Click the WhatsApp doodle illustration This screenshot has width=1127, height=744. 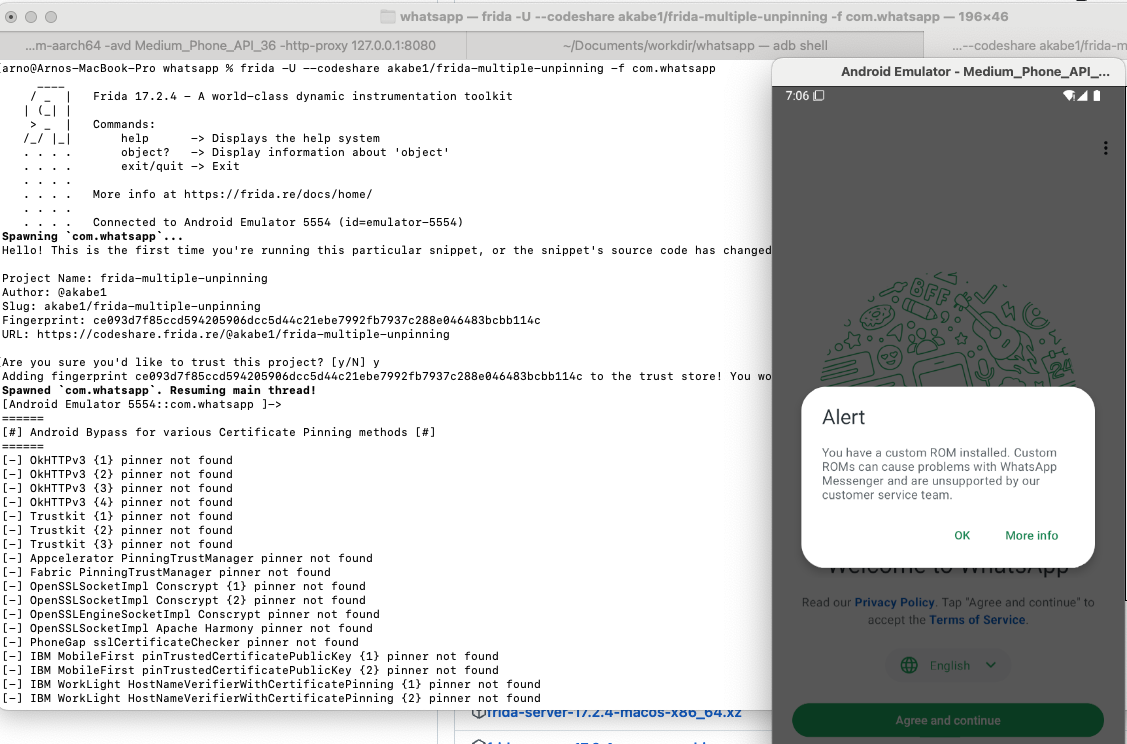(947, 329)
